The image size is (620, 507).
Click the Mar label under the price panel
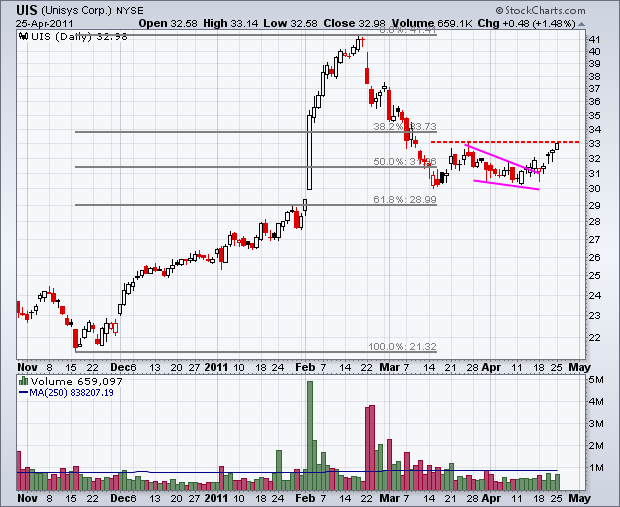click(390, 367)
